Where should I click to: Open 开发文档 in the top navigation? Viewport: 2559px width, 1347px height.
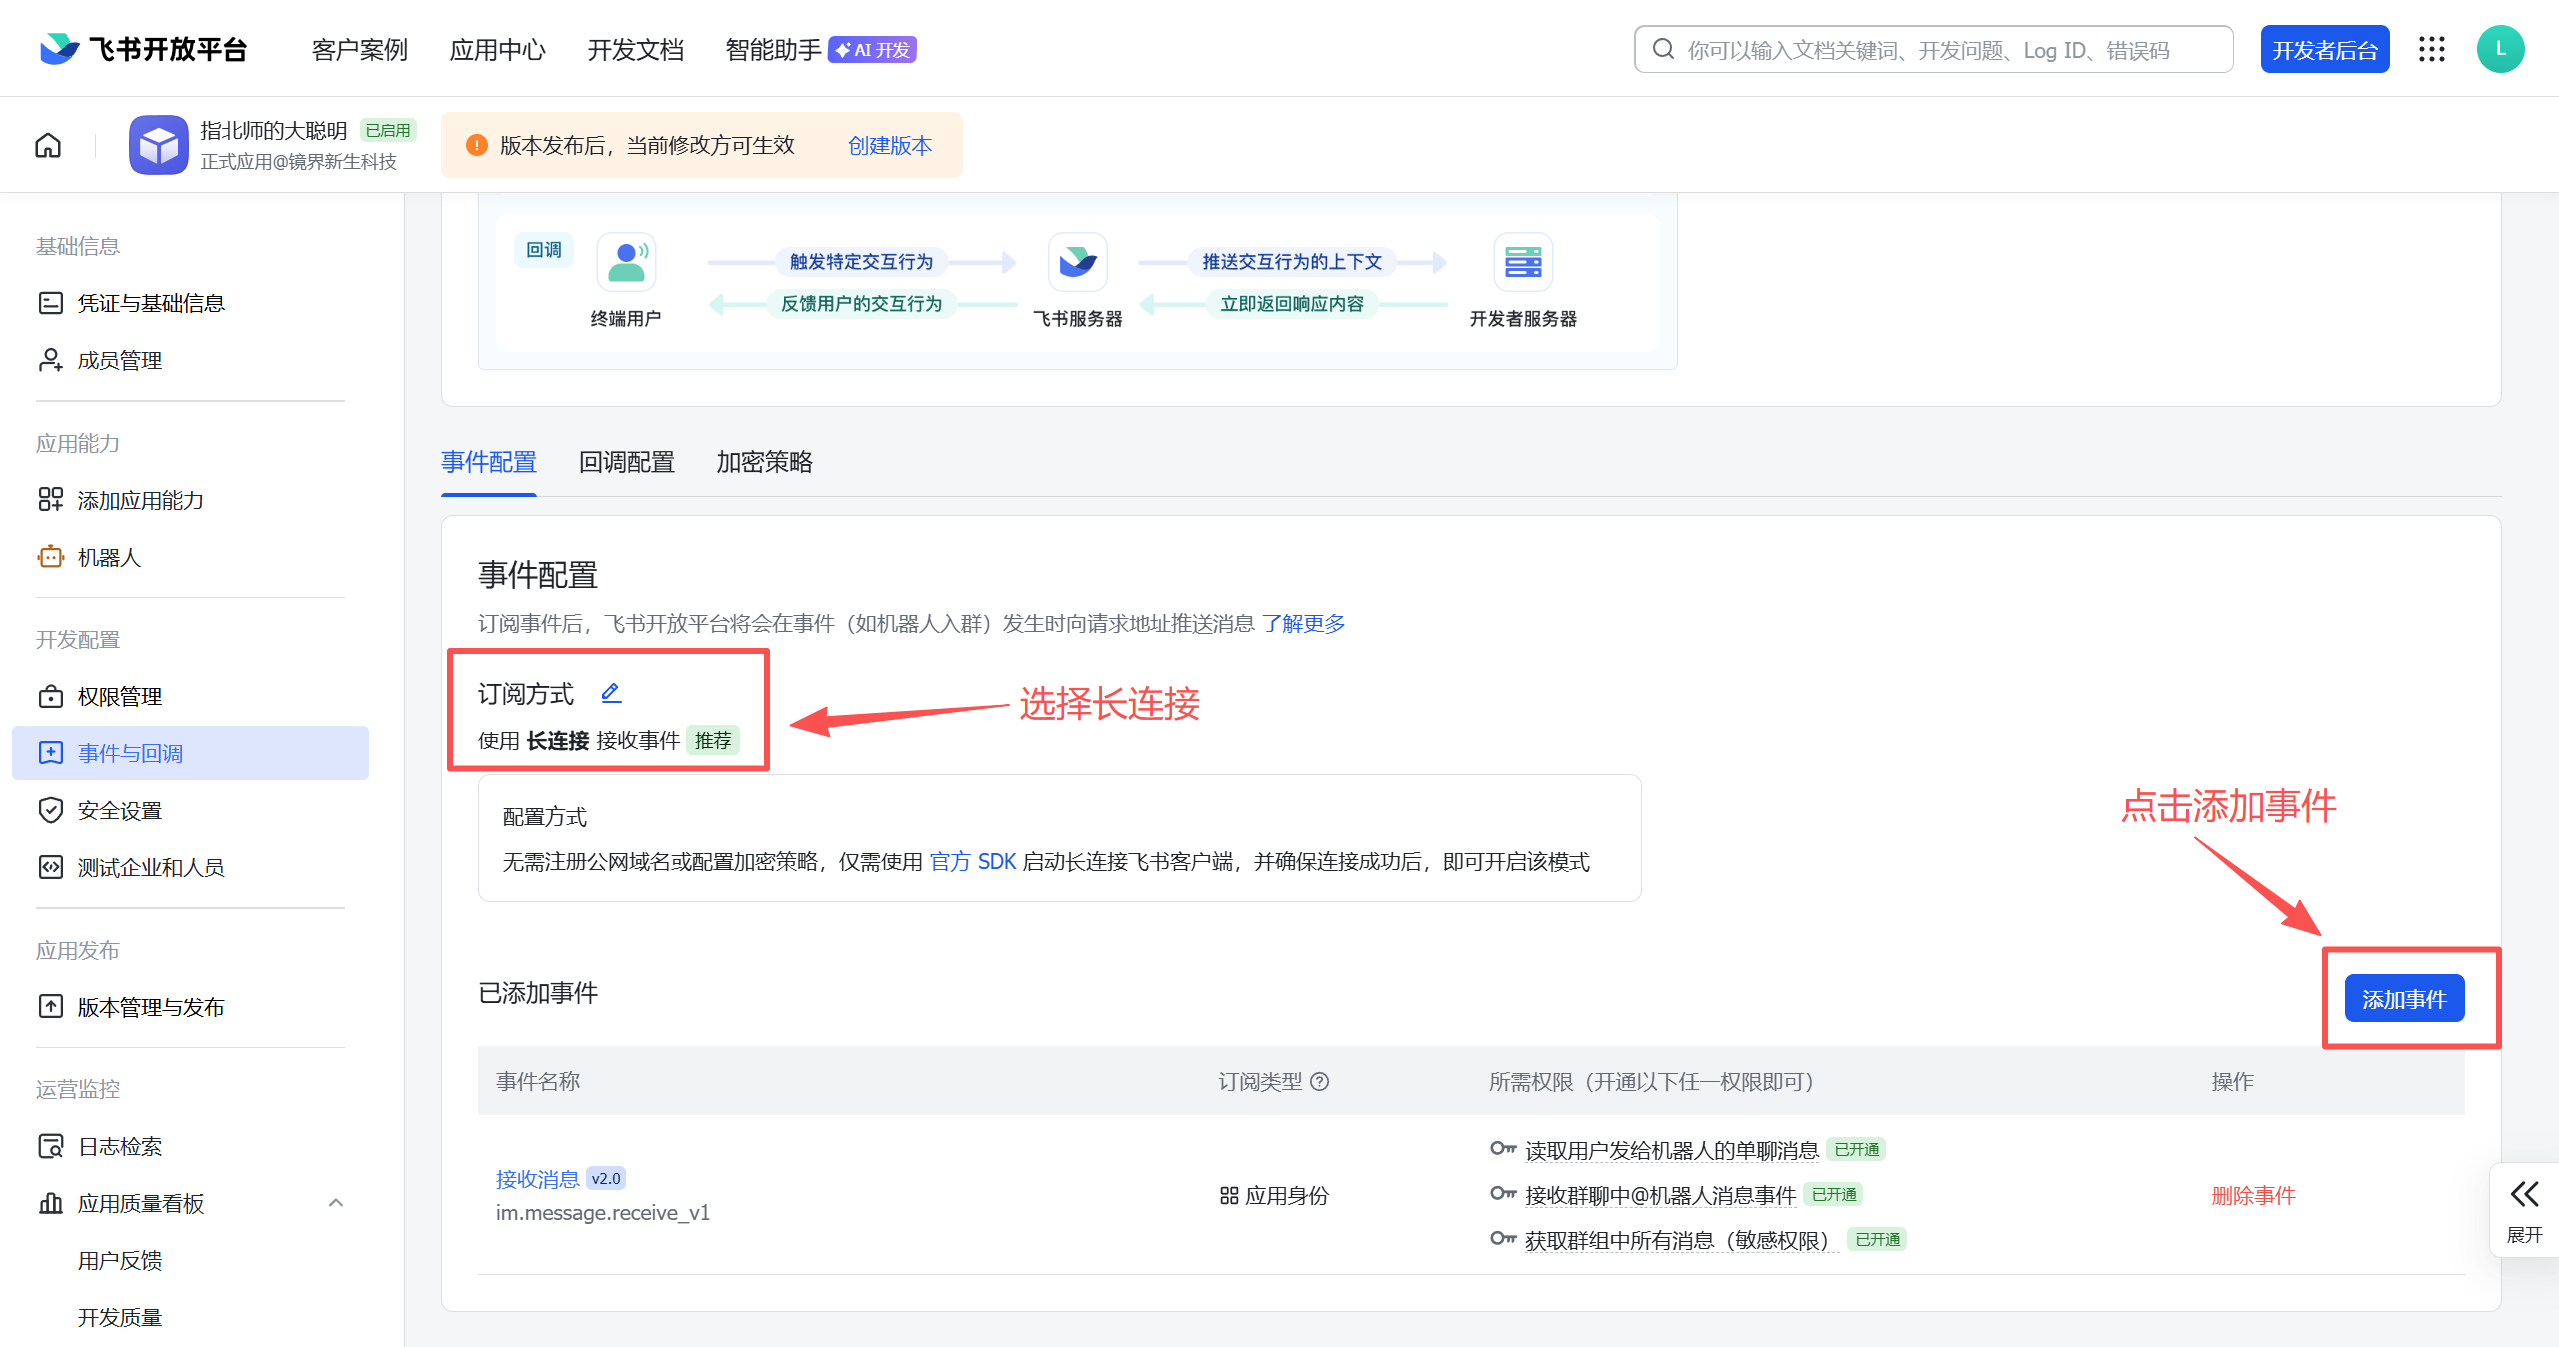635,50
